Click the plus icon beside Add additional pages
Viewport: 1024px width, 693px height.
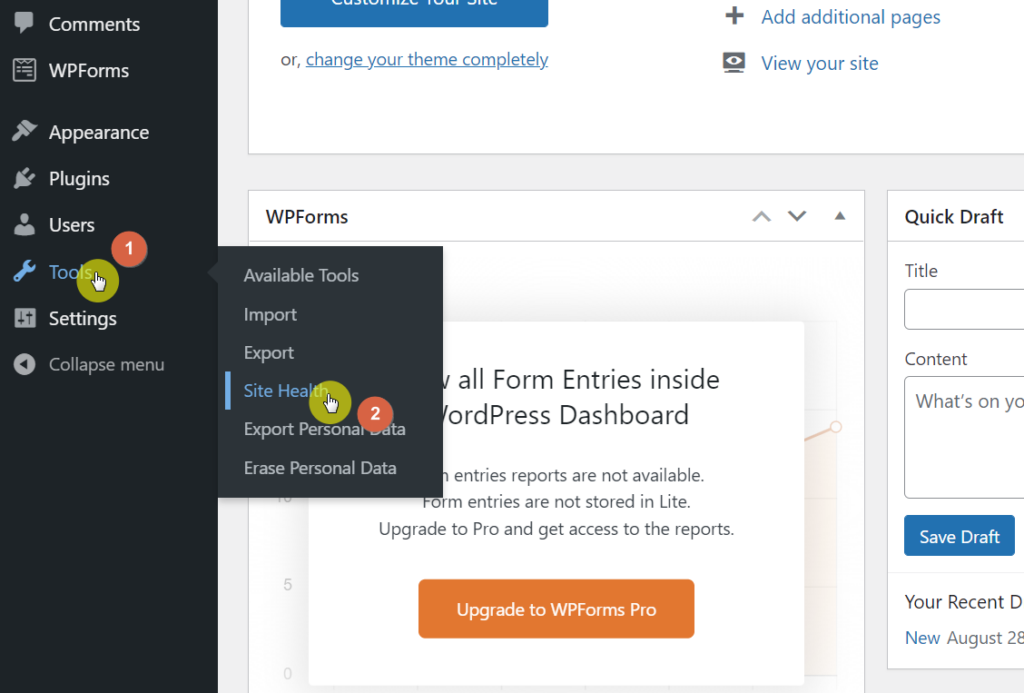pyautogui.click(x=735, y=16)
